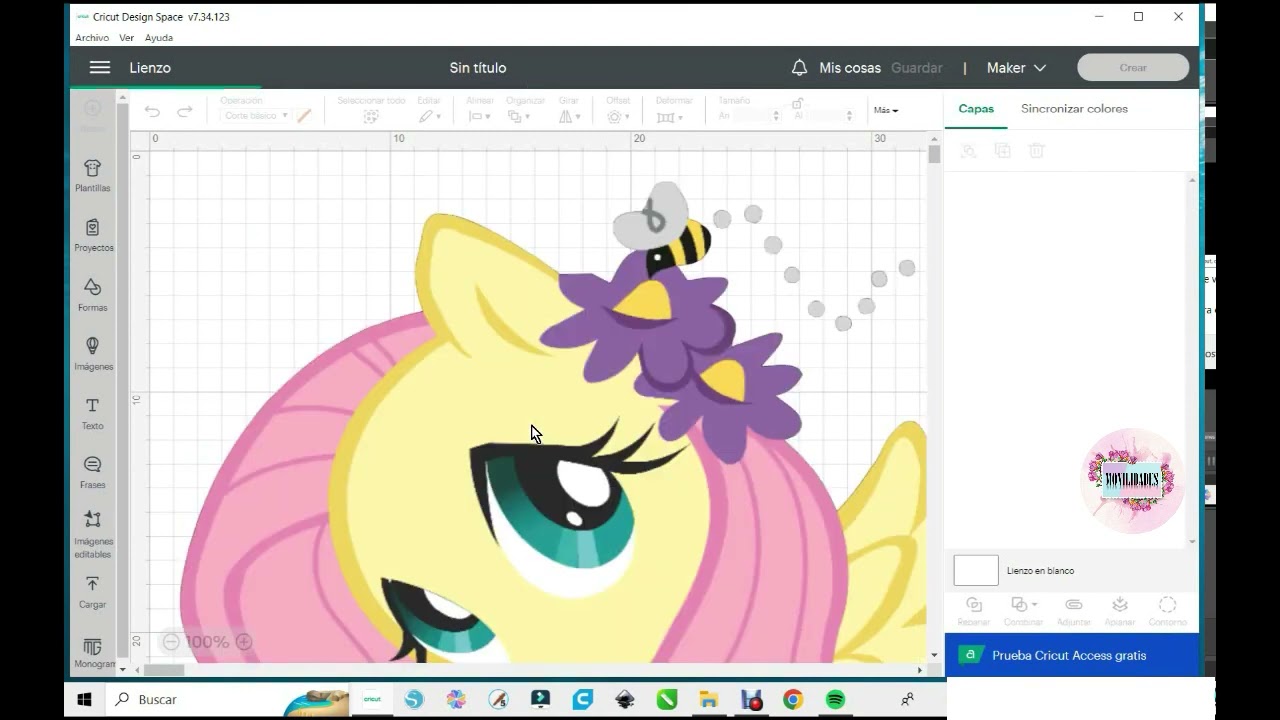Click Adjuntar attach tool
This screenshot has height=720, width=1280.
tap(1073, 611)
